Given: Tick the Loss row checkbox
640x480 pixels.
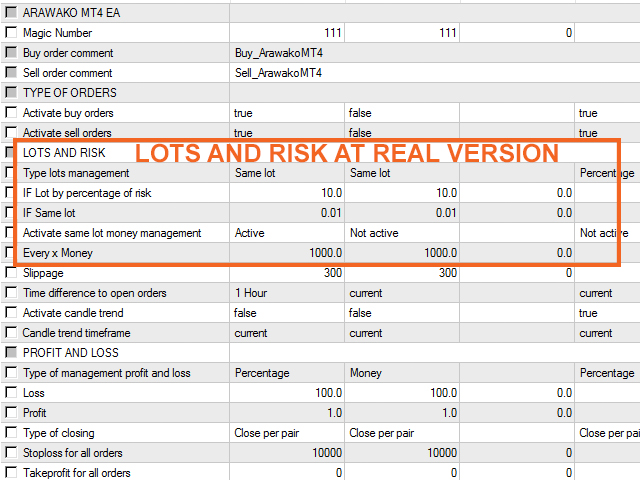Looking at the screenshot, I should pos(11,392).
